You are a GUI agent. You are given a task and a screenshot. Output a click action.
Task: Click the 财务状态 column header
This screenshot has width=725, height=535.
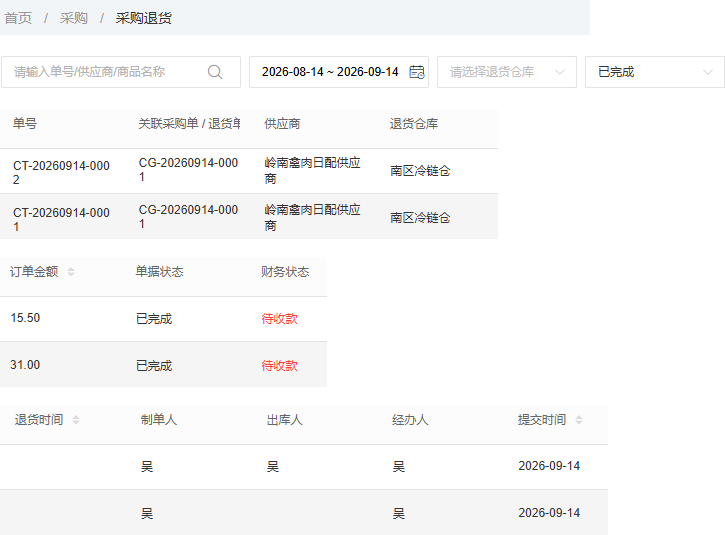285,271
